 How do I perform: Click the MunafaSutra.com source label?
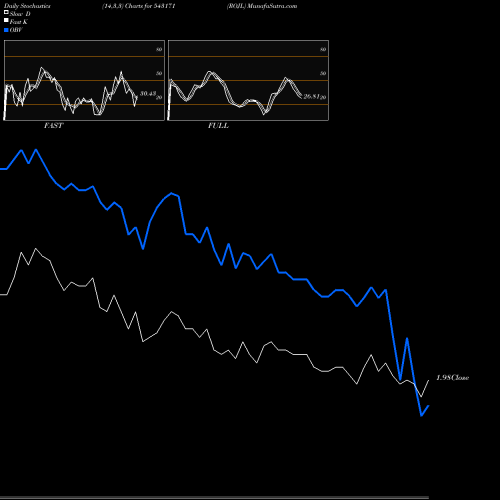tap(272, 6)
